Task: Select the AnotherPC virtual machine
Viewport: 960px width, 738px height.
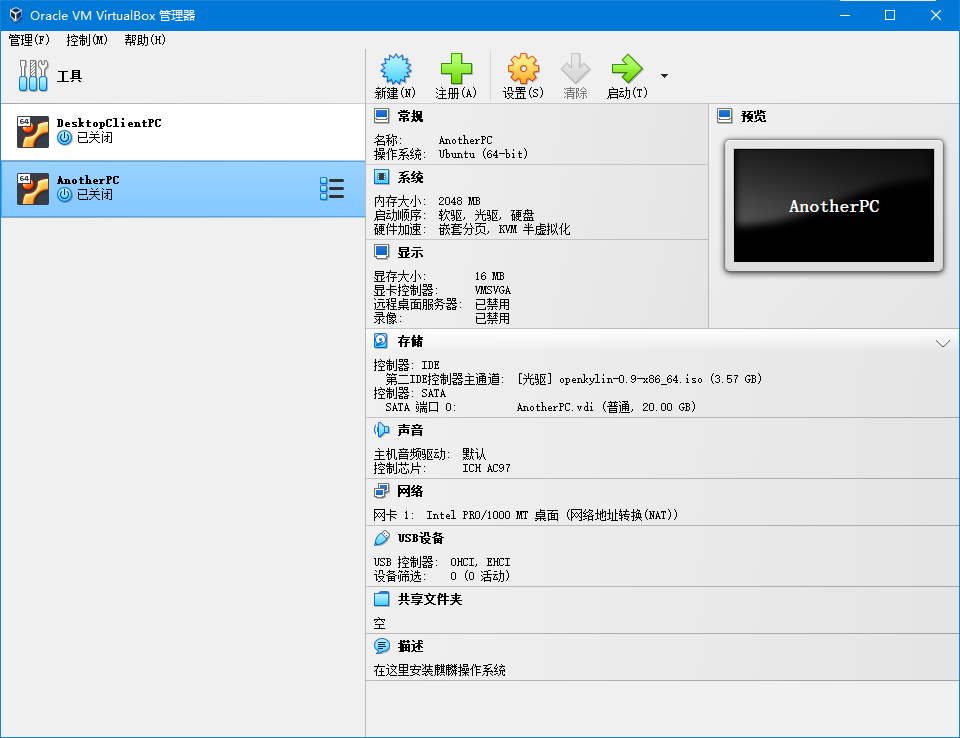Action: click(x=183, y=189)
